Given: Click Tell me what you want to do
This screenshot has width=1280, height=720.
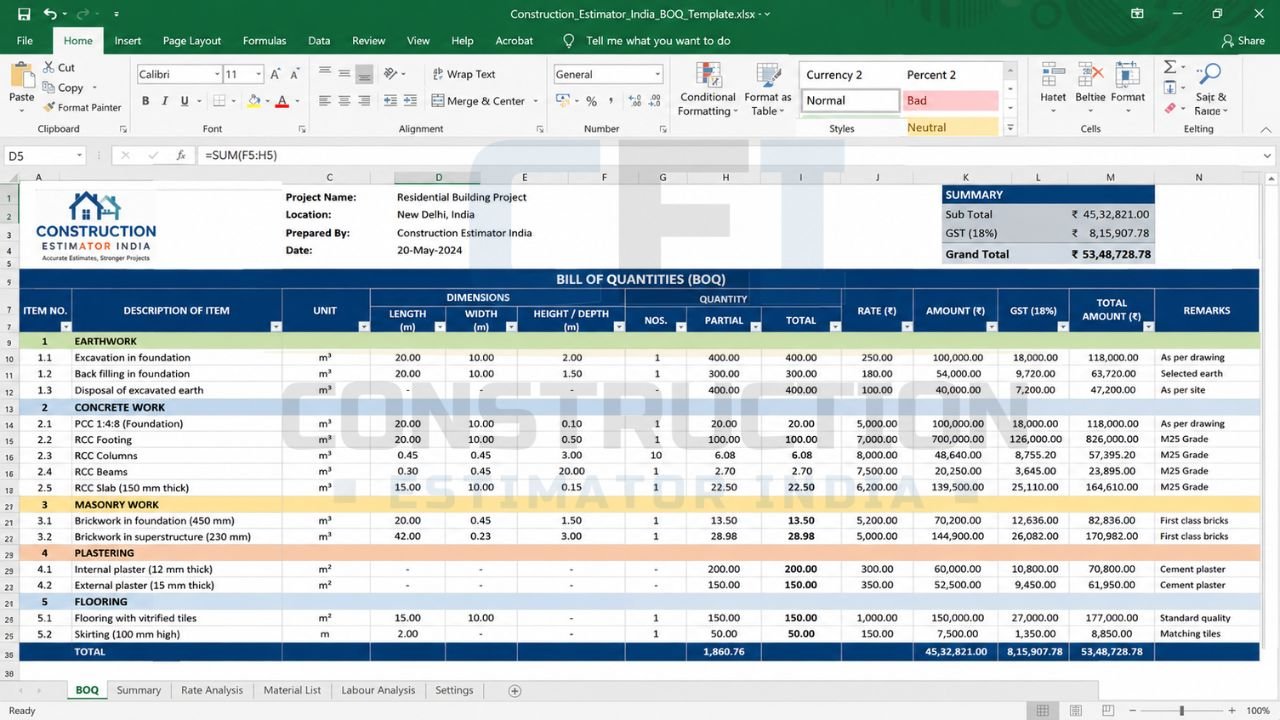Looking at the screenshot, I should pos(658,41).
